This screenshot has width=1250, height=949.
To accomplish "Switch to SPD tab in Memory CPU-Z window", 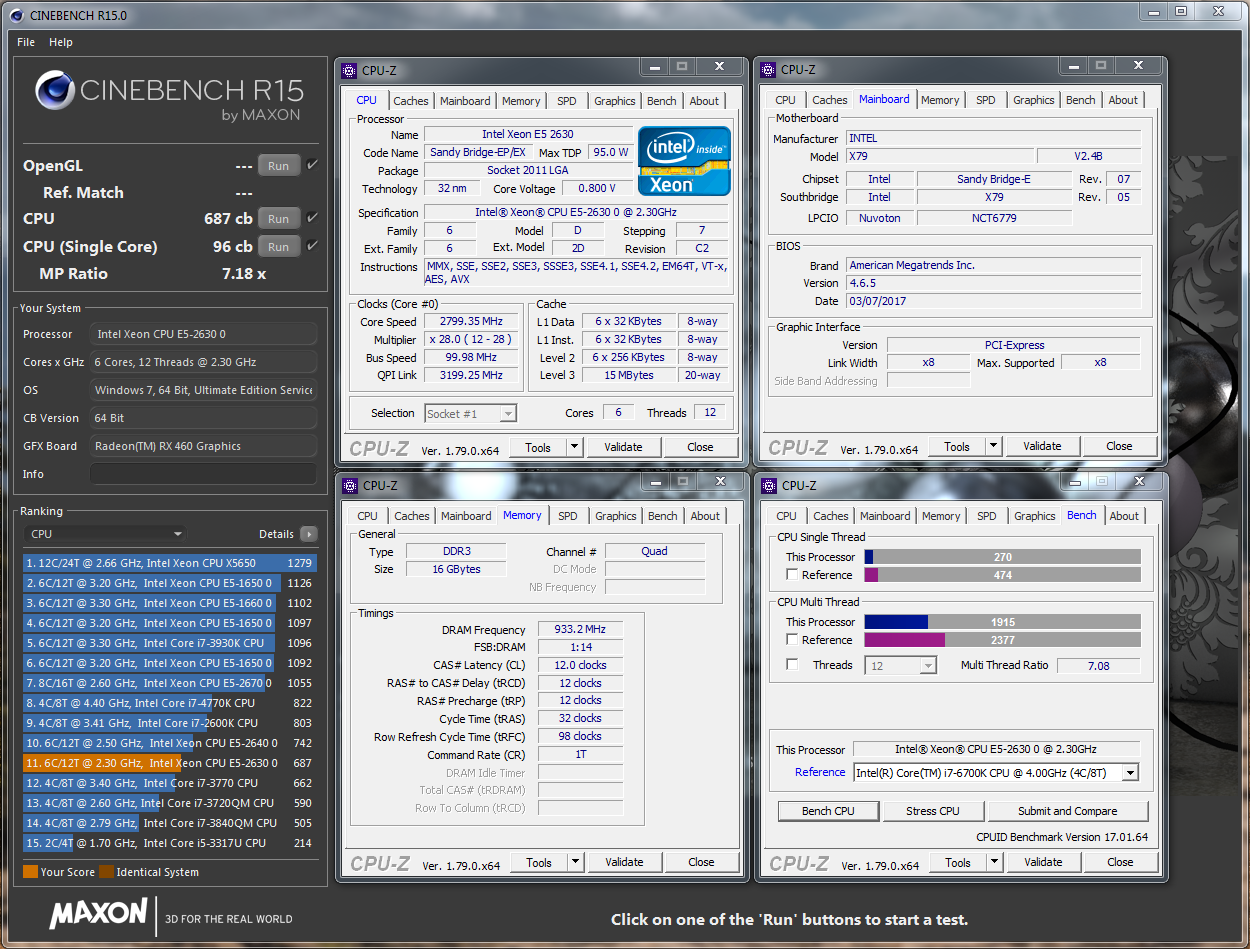I will click(x=568, y=516).
